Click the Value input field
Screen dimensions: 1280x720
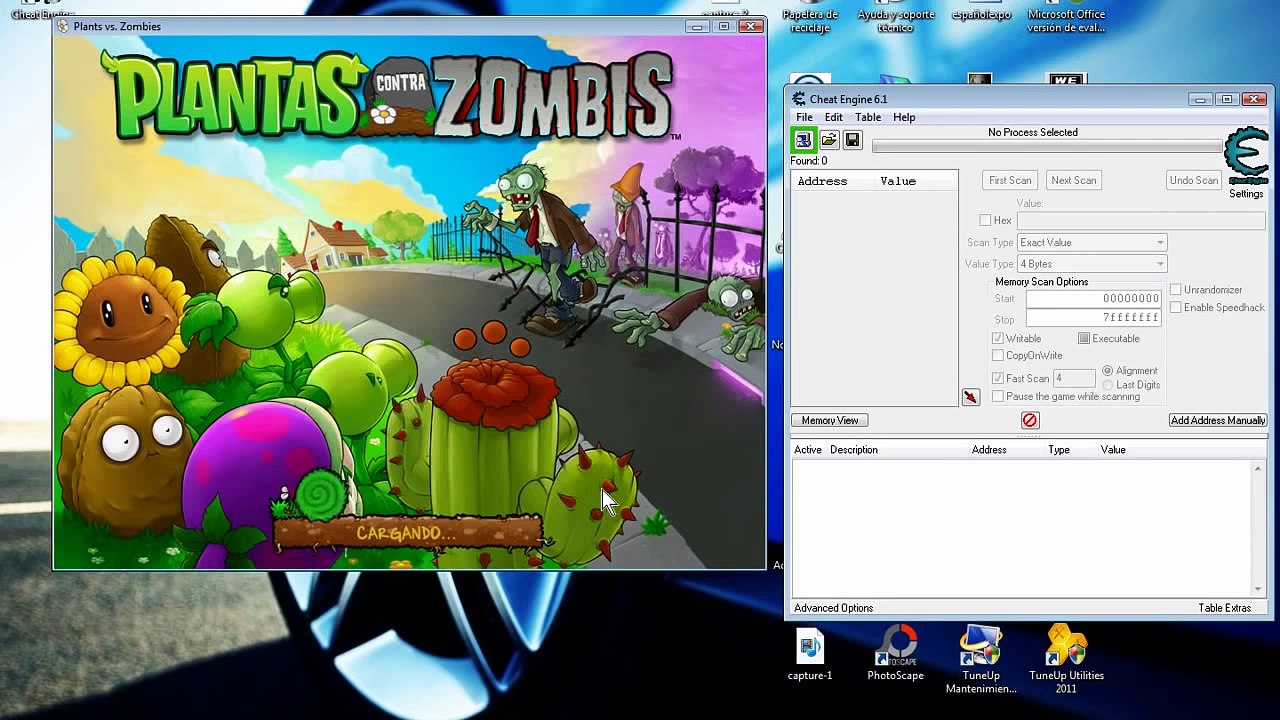(x=1141, y=220)
